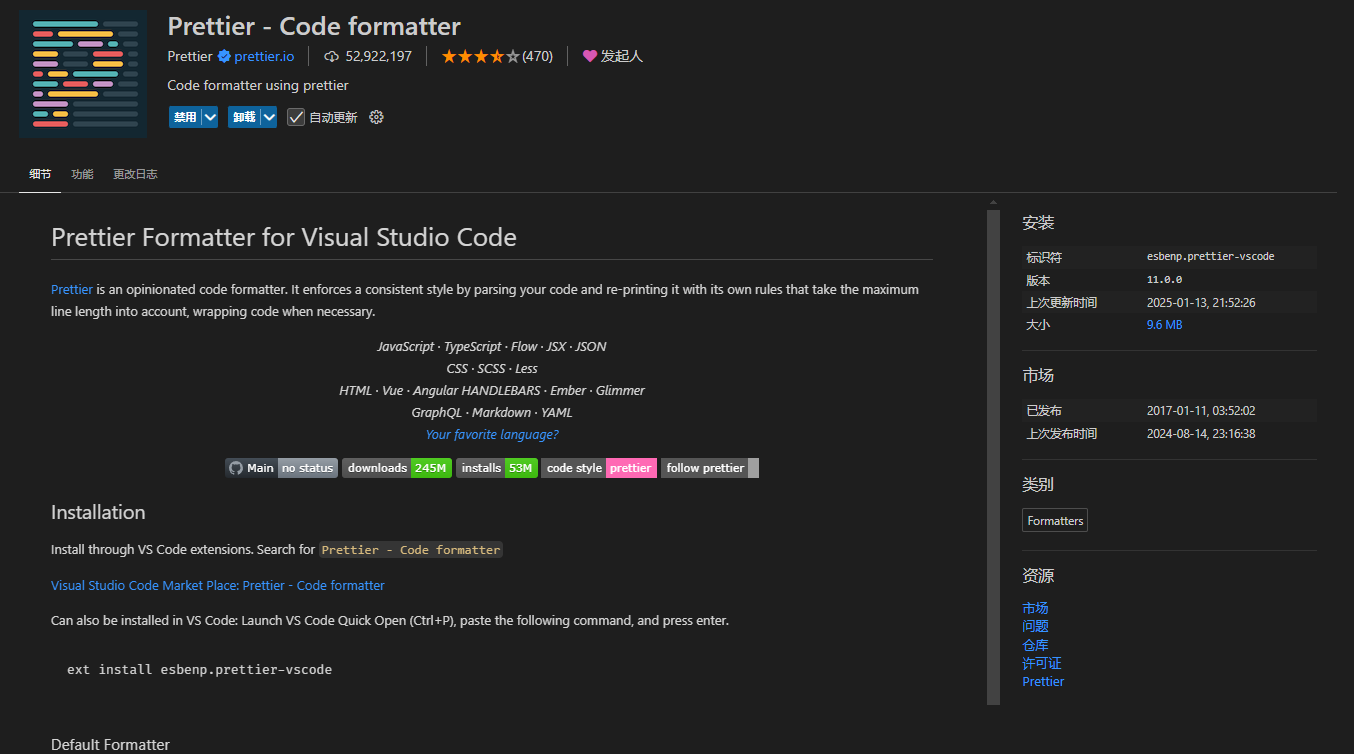Click the GitHub Main status badge

[x=281, y=468]
